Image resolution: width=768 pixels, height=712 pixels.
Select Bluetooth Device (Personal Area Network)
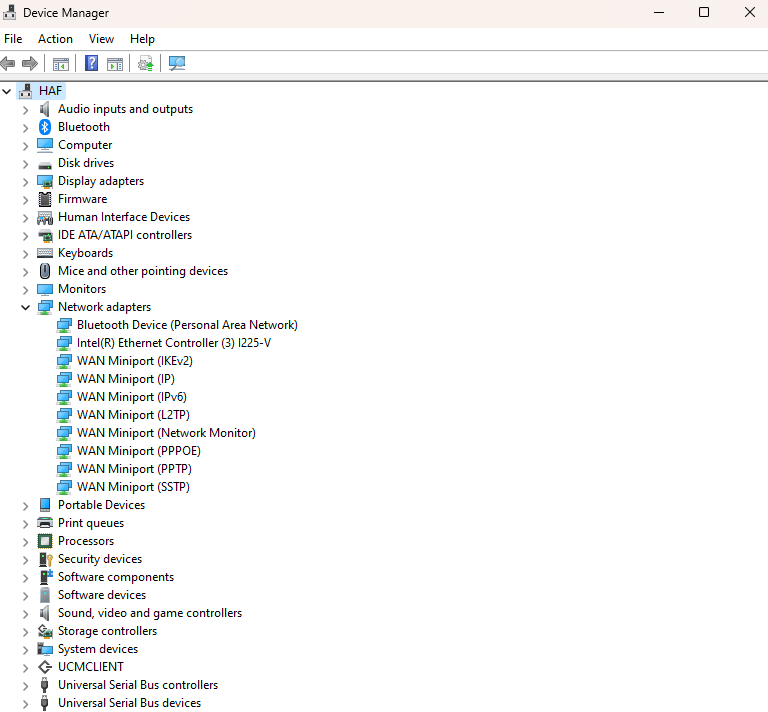[x=187, y=325]
